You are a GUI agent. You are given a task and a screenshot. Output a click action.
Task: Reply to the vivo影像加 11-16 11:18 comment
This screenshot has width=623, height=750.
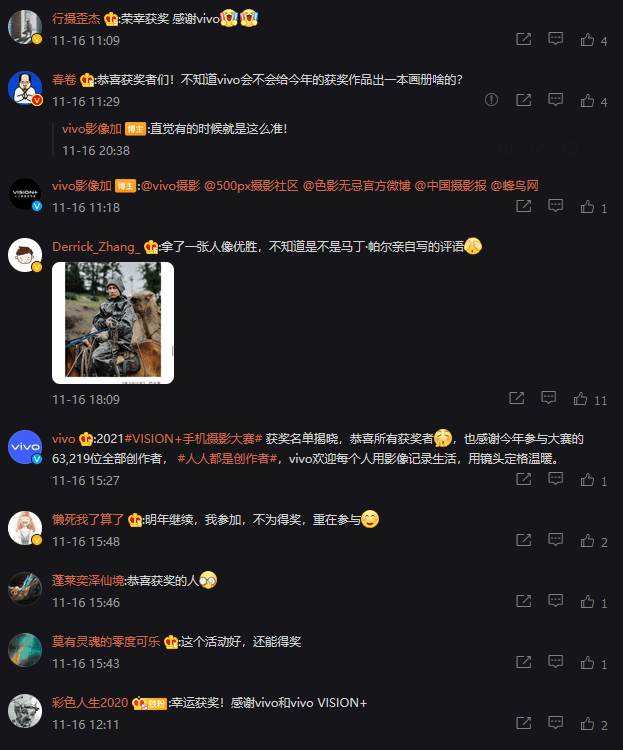click(555, 206)
